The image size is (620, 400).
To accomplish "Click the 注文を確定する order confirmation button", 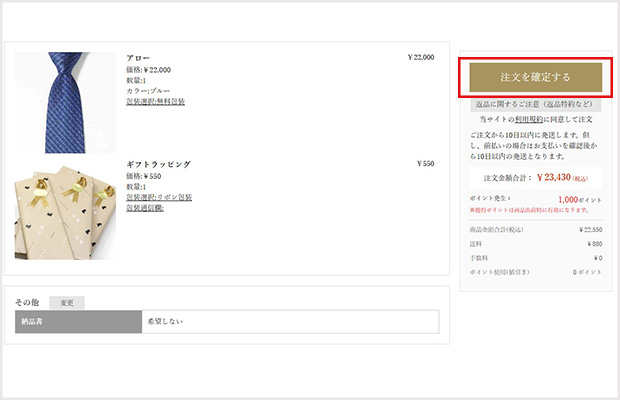I will pyautogui.click(x=535, y=76).
